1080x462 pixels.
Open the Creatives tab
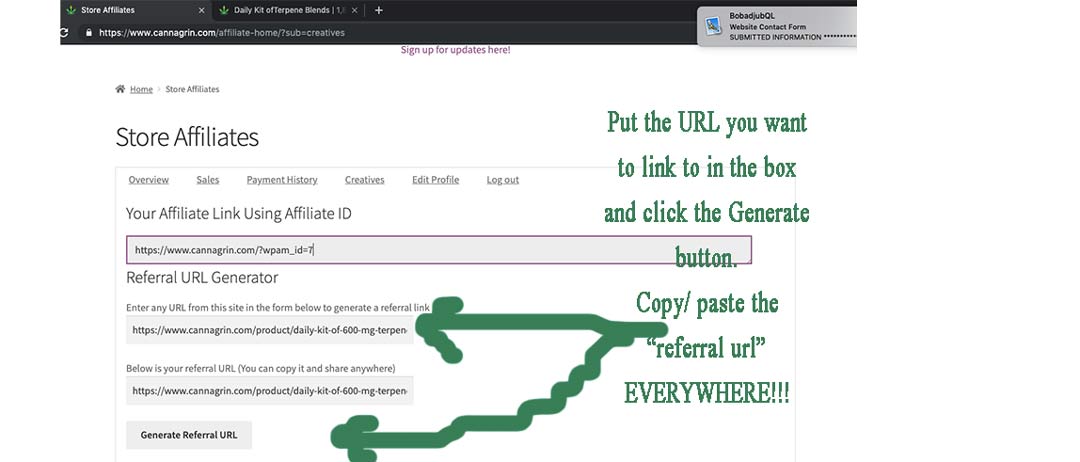[x=364, y=180]
